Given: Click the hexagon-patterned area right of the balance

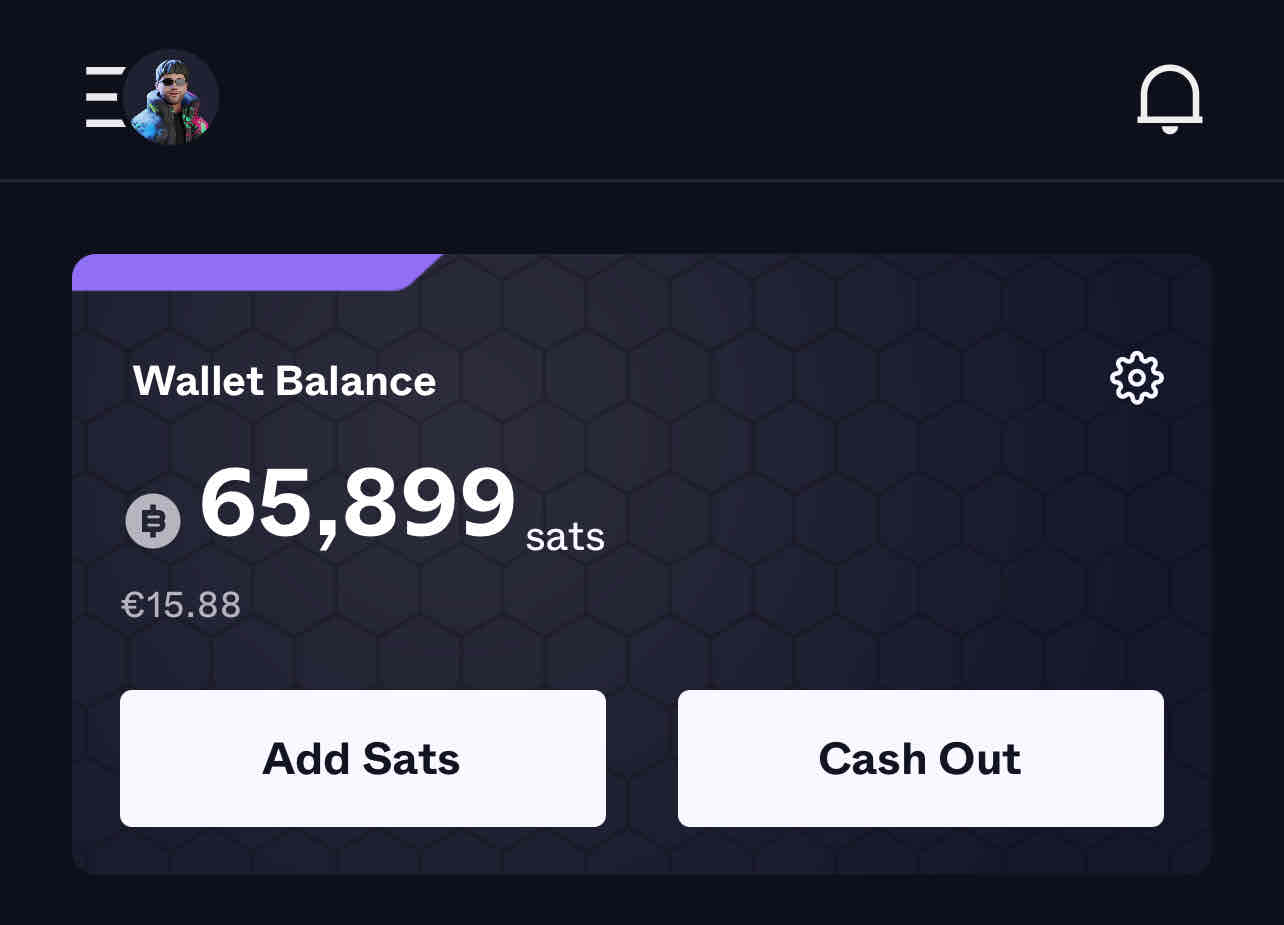Looking at the screenshot, I should [x=880, y=510].
